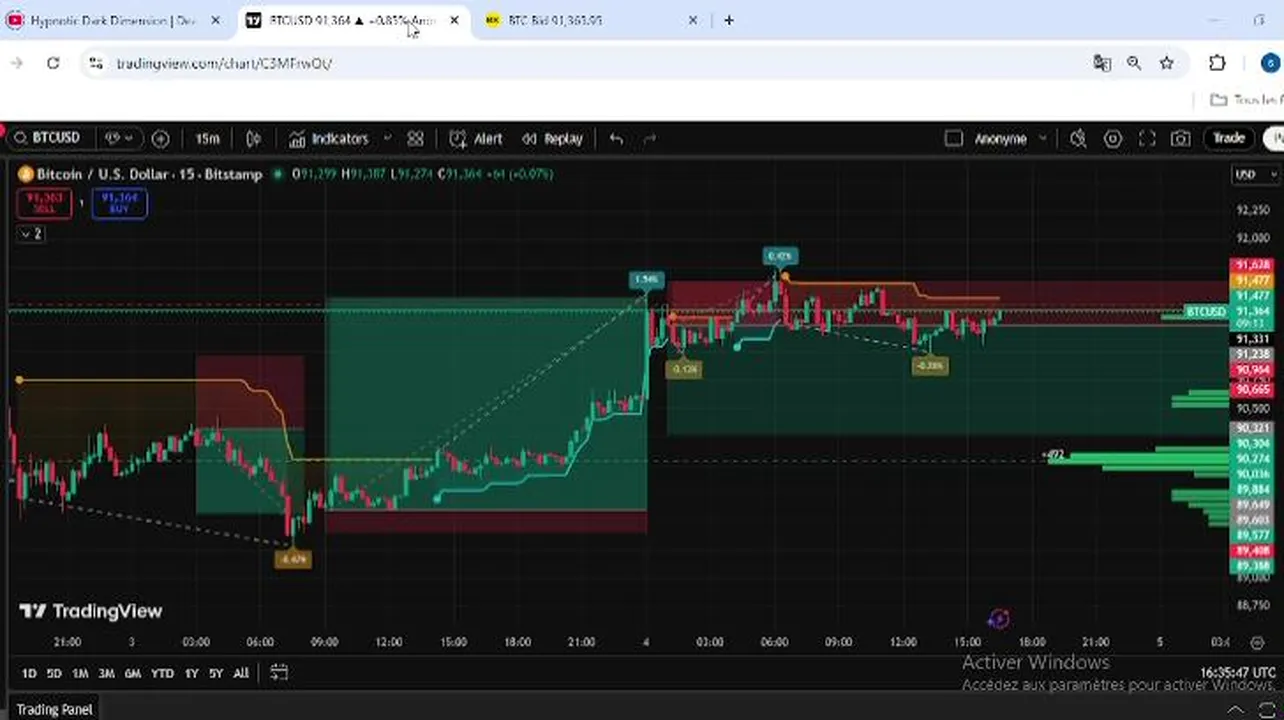This screenshot has width=1284, height=720.
Task: Open the Anonyme layout name menu
Action: pyautogui.click(x=1010, y=139)
